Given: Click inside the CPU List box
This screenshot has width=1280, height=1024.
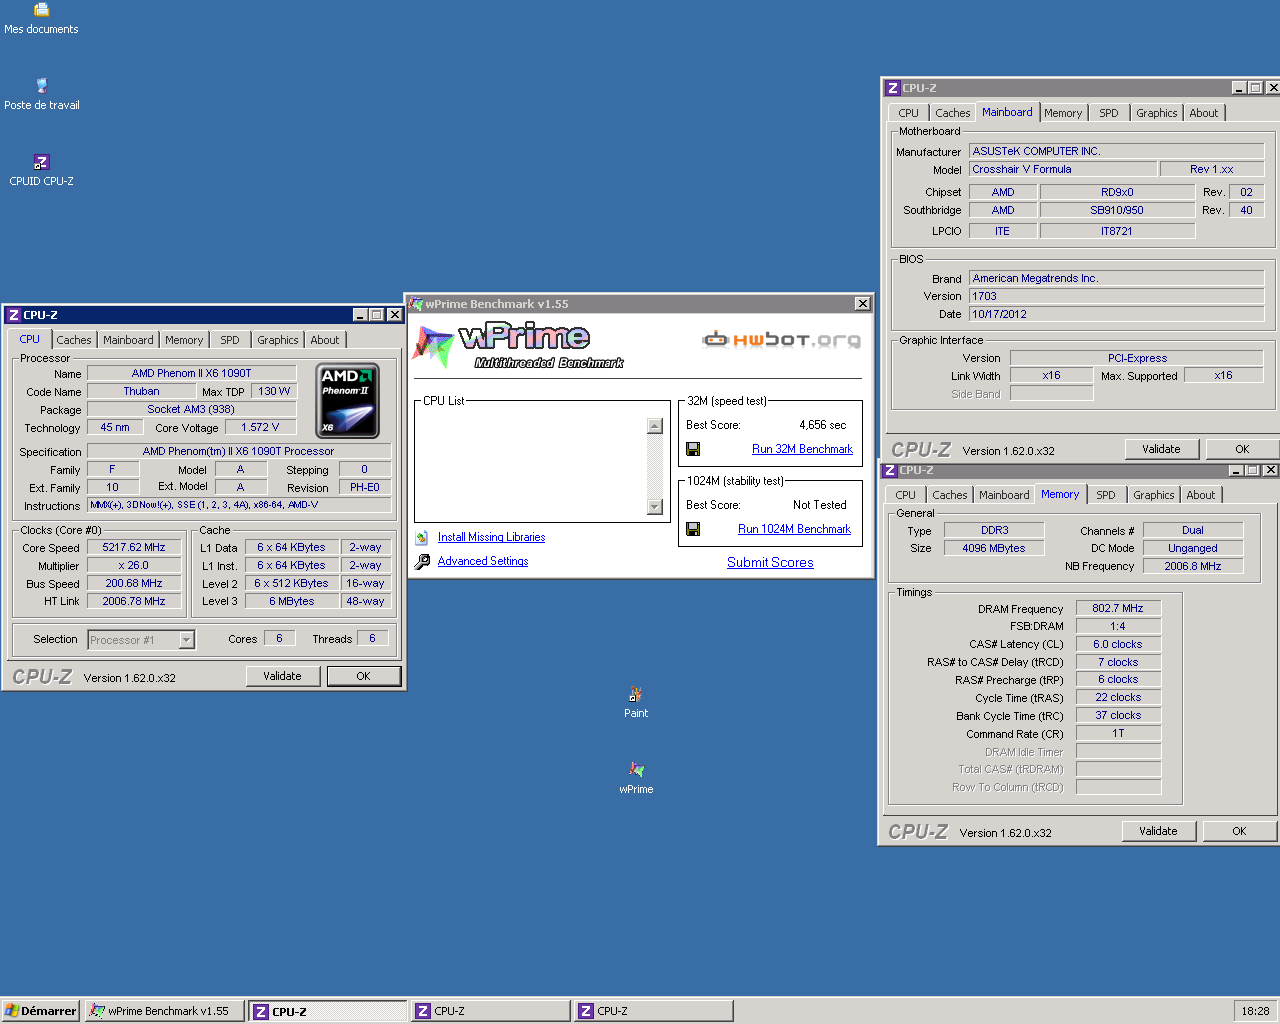Looking at the screenshot, I should coord(540,465).
